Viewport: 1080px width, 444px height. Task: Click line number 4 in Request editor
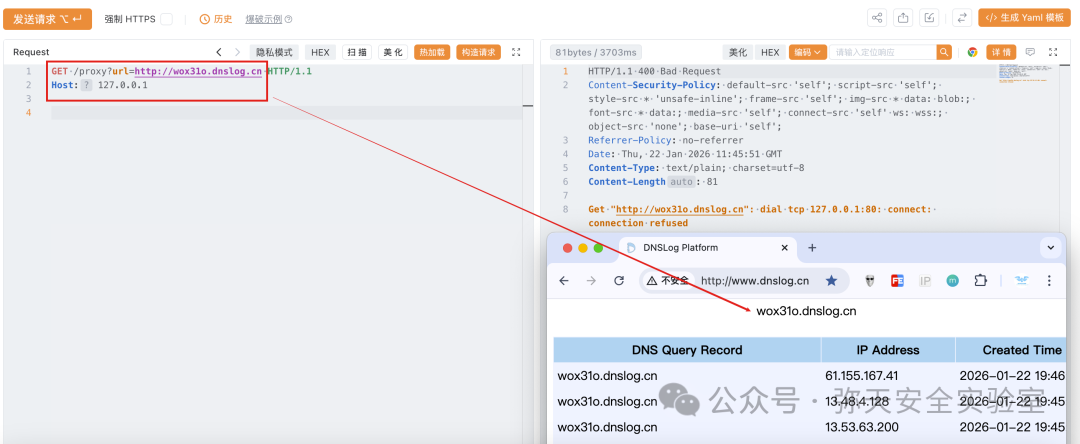pos(28,112)
